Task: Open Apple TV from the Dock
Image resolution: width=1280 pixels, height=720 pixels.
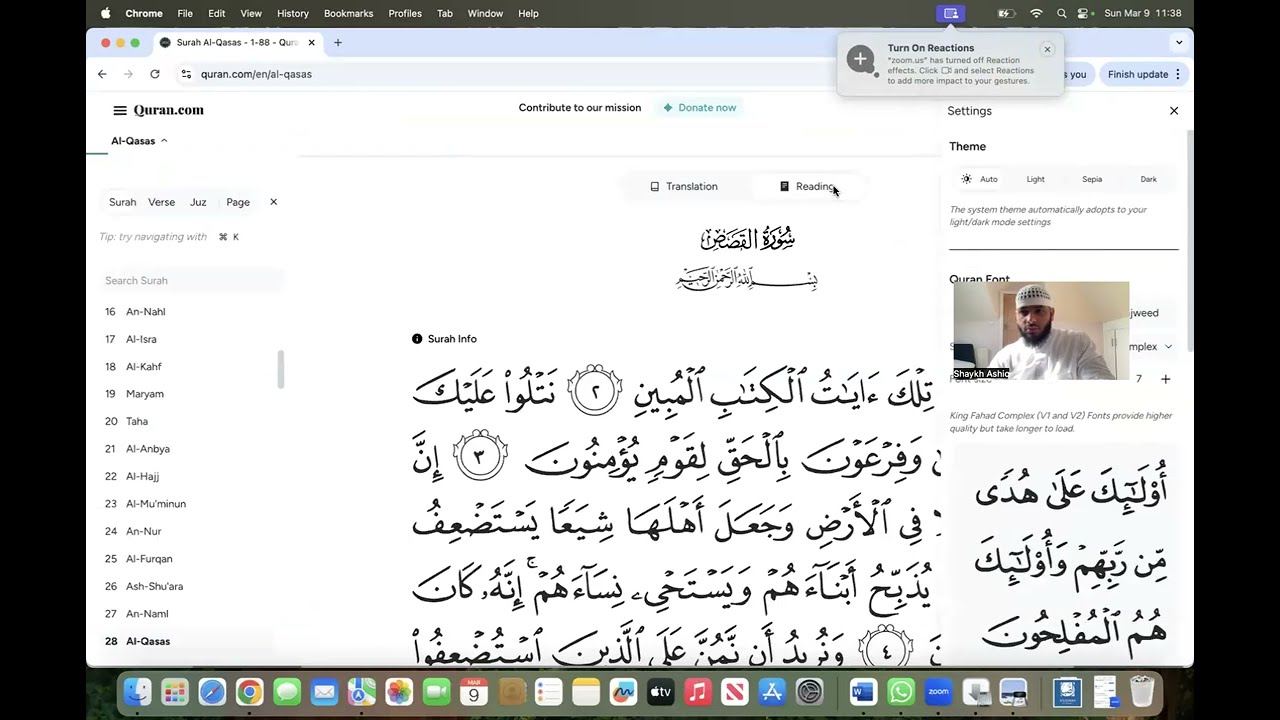Action: [x=661, y=692]
